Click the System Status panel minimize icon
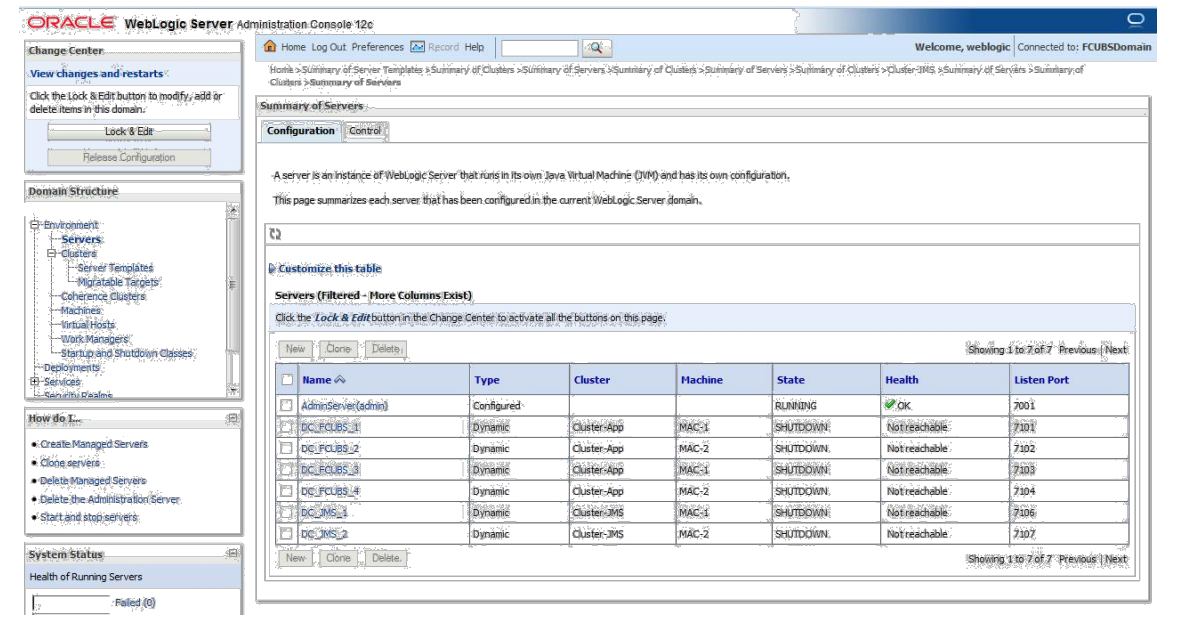Image resolution: width=1186 pixels, height=622 pixels. click(232, 553)
